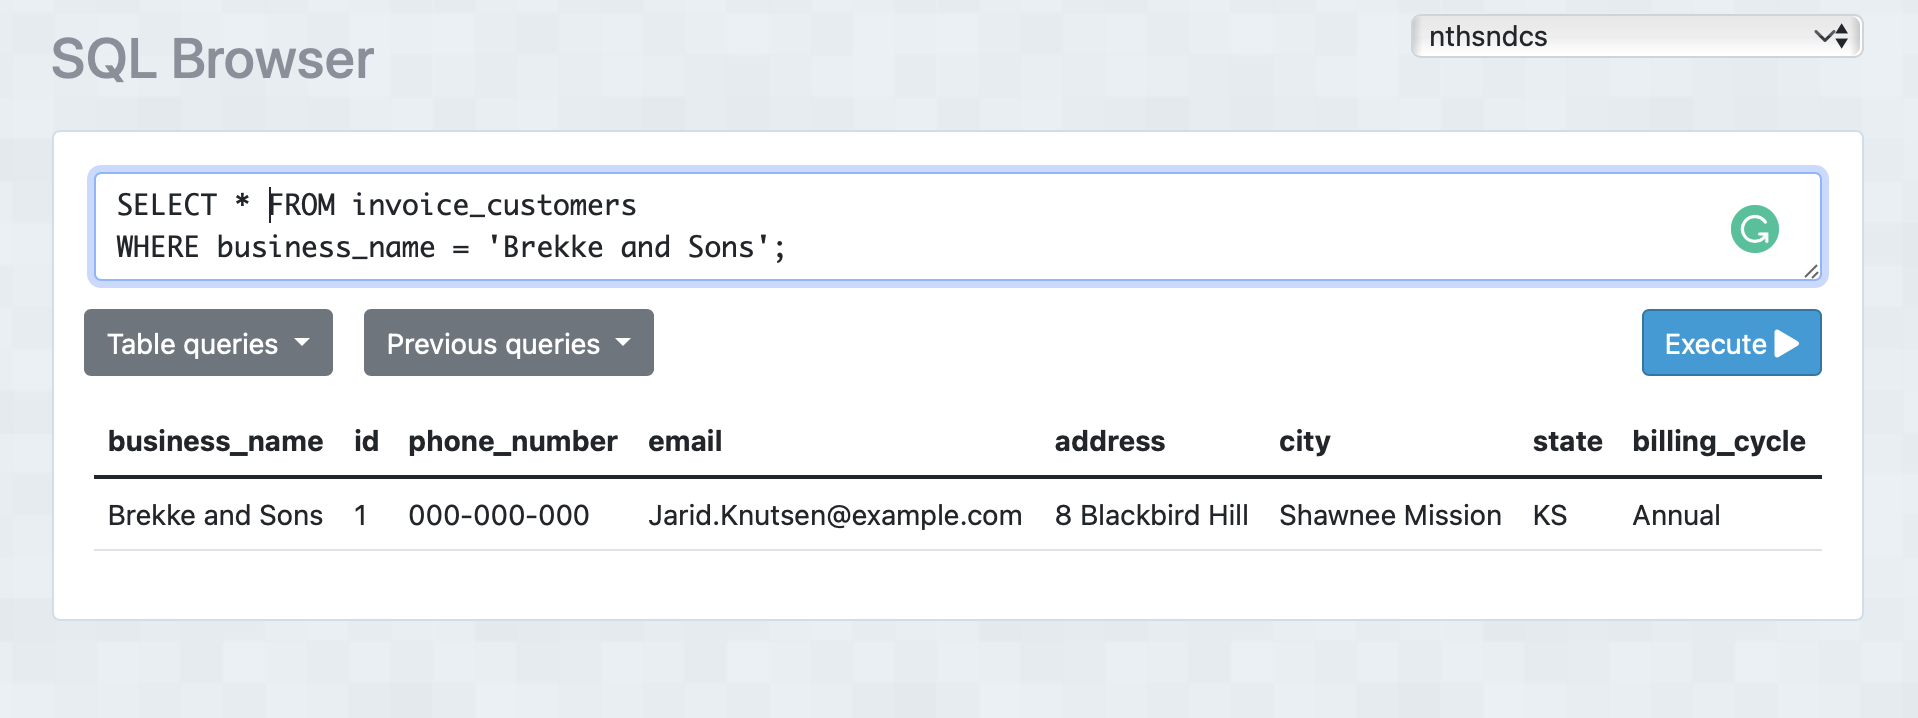Screen dimensions: 1918x718
Task: Click the email column header
Action: pyautogui.click(x=685, y=441)
